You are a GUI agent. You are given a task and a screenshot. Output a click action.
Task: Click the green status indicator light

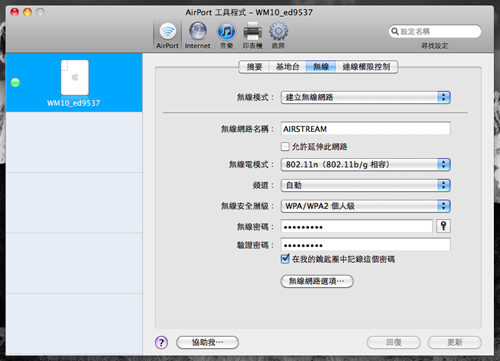pyautogui.click(x=15, y=82)
